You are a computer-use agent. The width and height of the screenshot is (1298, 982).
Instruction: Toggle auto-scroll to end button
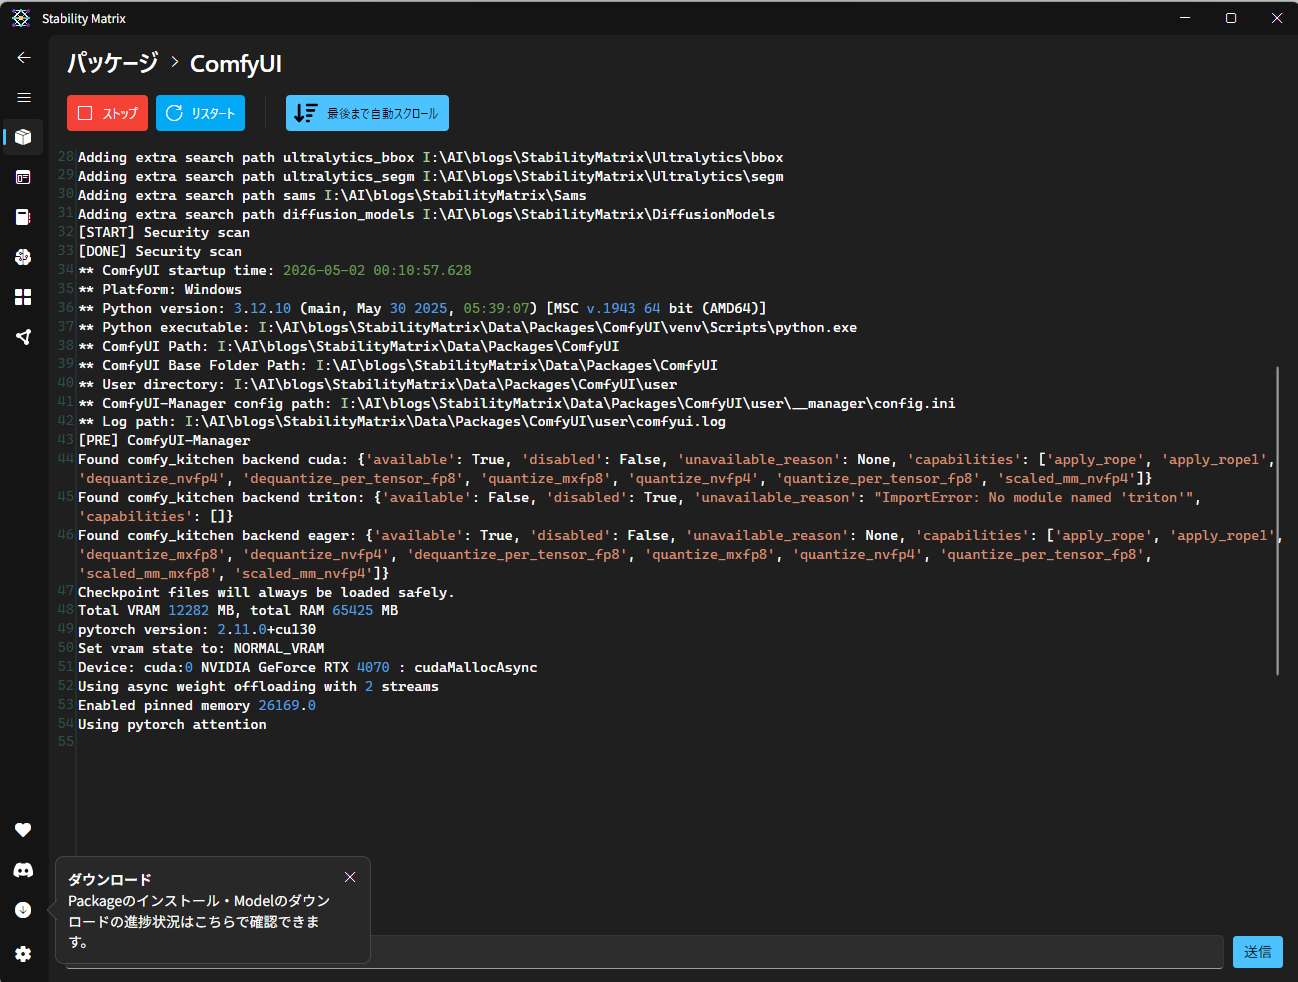[367, 113]
